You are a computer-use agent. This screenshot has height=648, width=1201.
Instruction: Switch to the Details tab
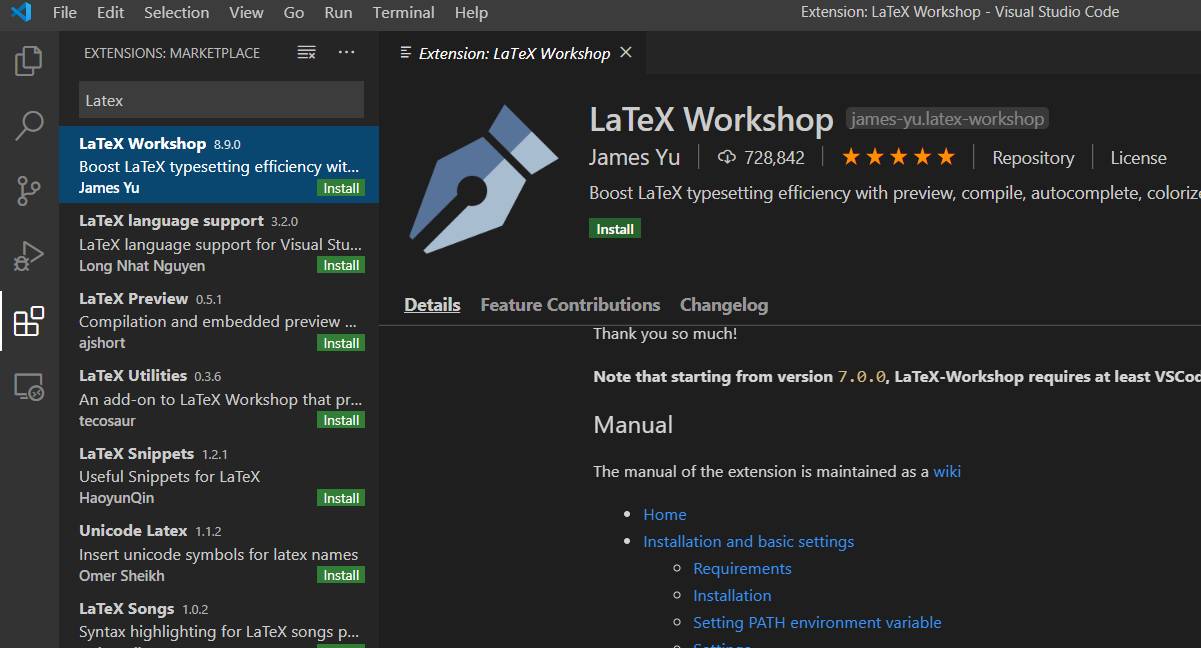432,305
